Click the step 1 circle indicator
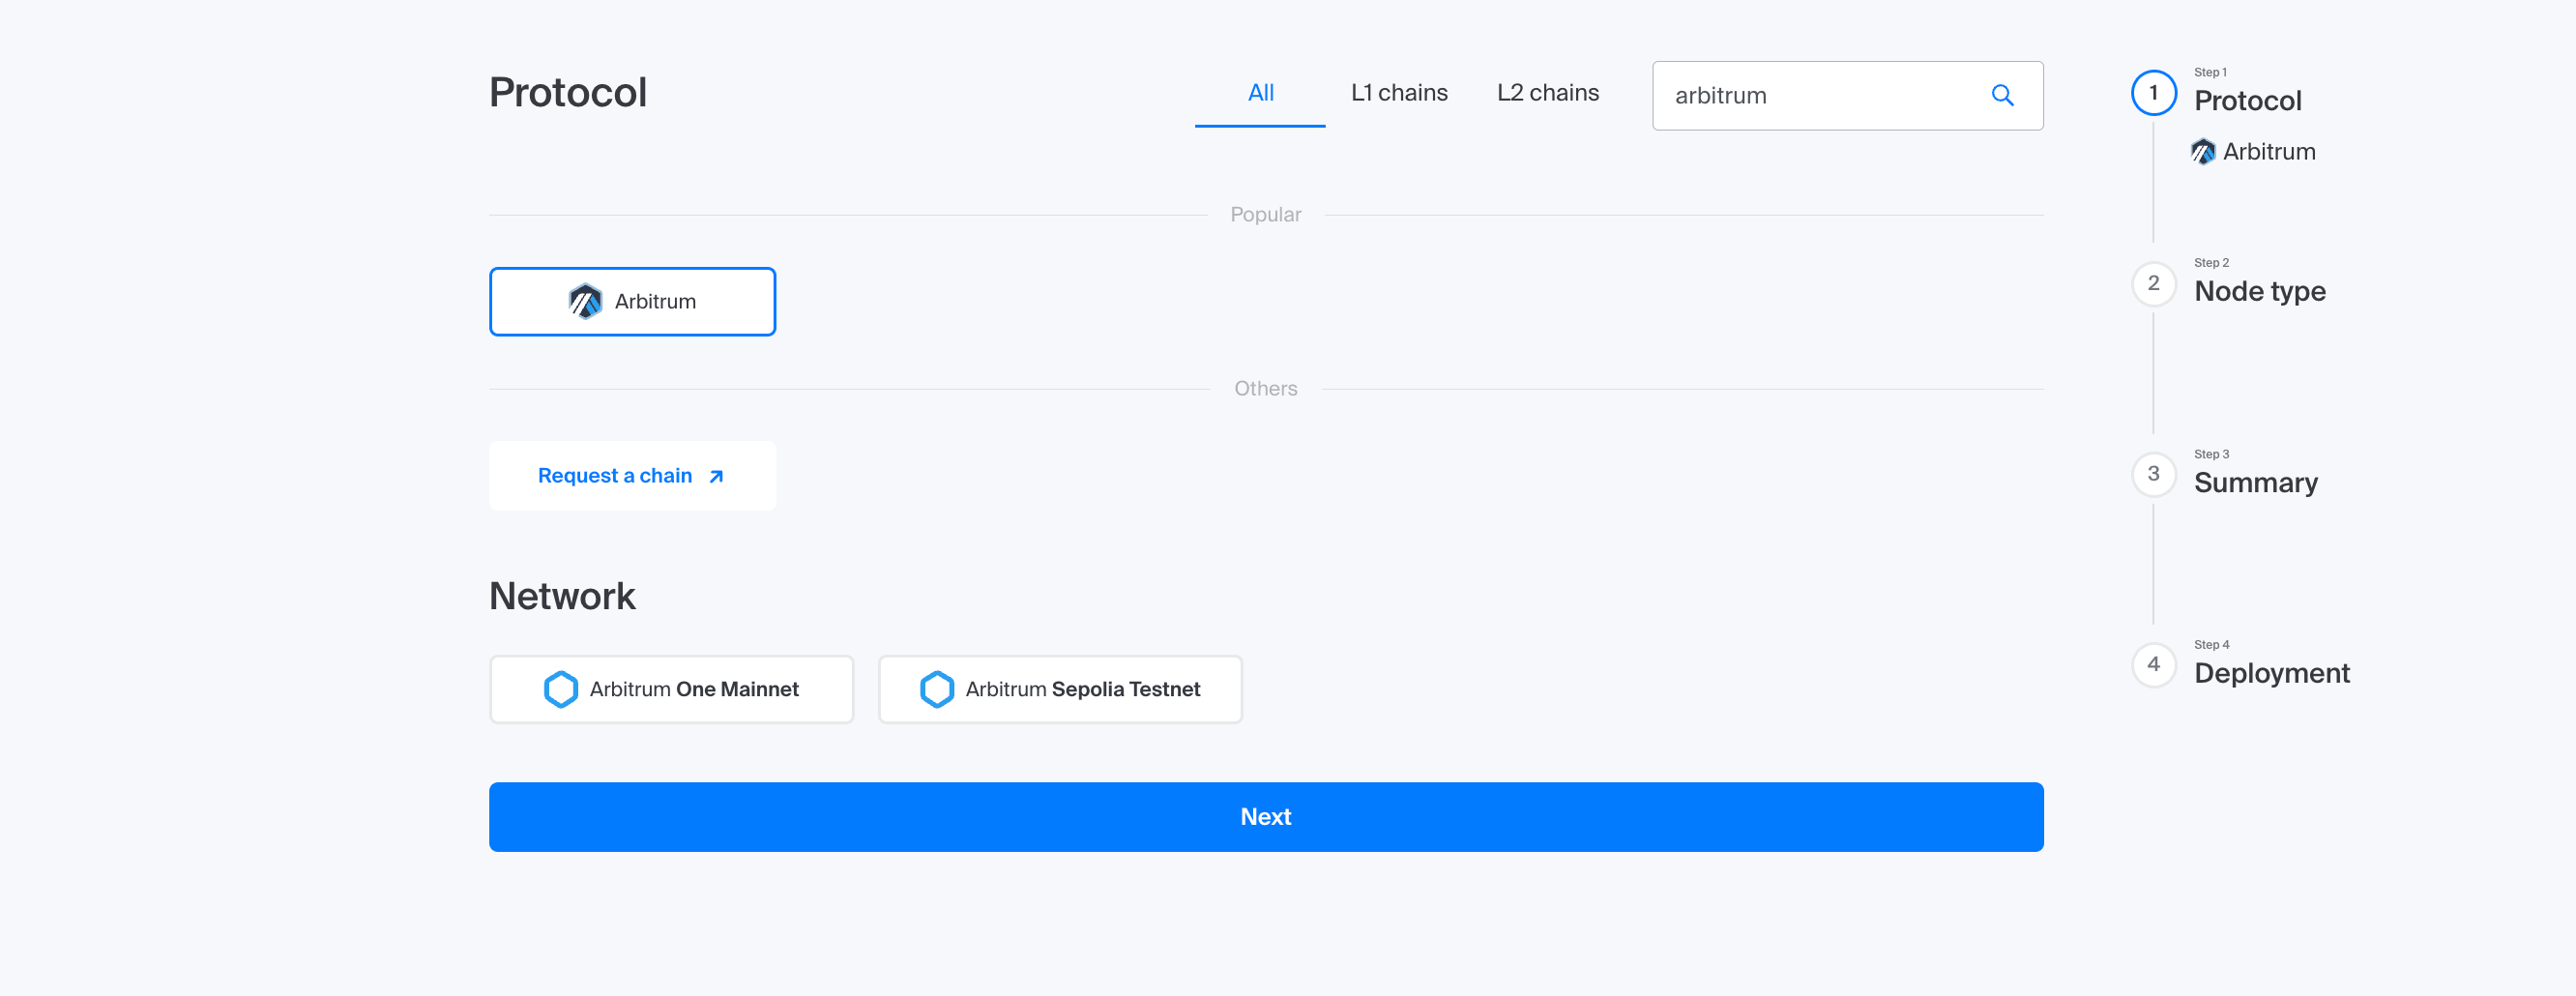Image resolution: width=2576 pixels, height=996 pixels. point(2153,93)
